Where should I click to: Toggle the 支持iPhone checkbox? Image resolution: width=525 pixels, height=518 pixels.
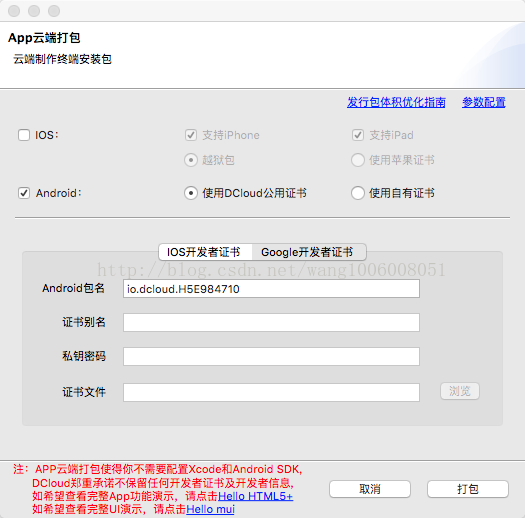pyautogui.click(x=191, y=135)
